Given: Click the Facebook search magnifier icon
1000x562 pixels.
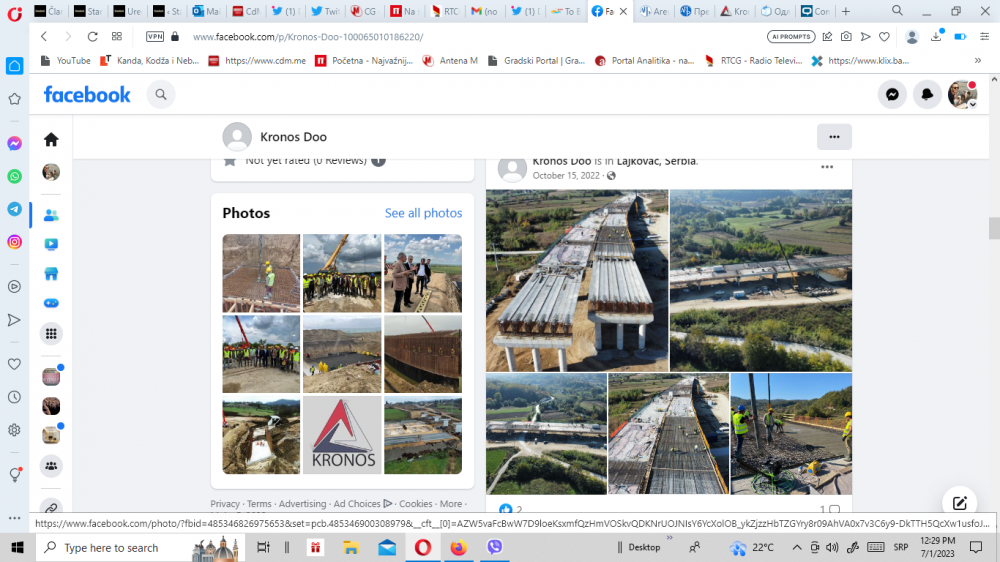Looking at the screenshot, I should pyautogui.click(x=160, y=95).
